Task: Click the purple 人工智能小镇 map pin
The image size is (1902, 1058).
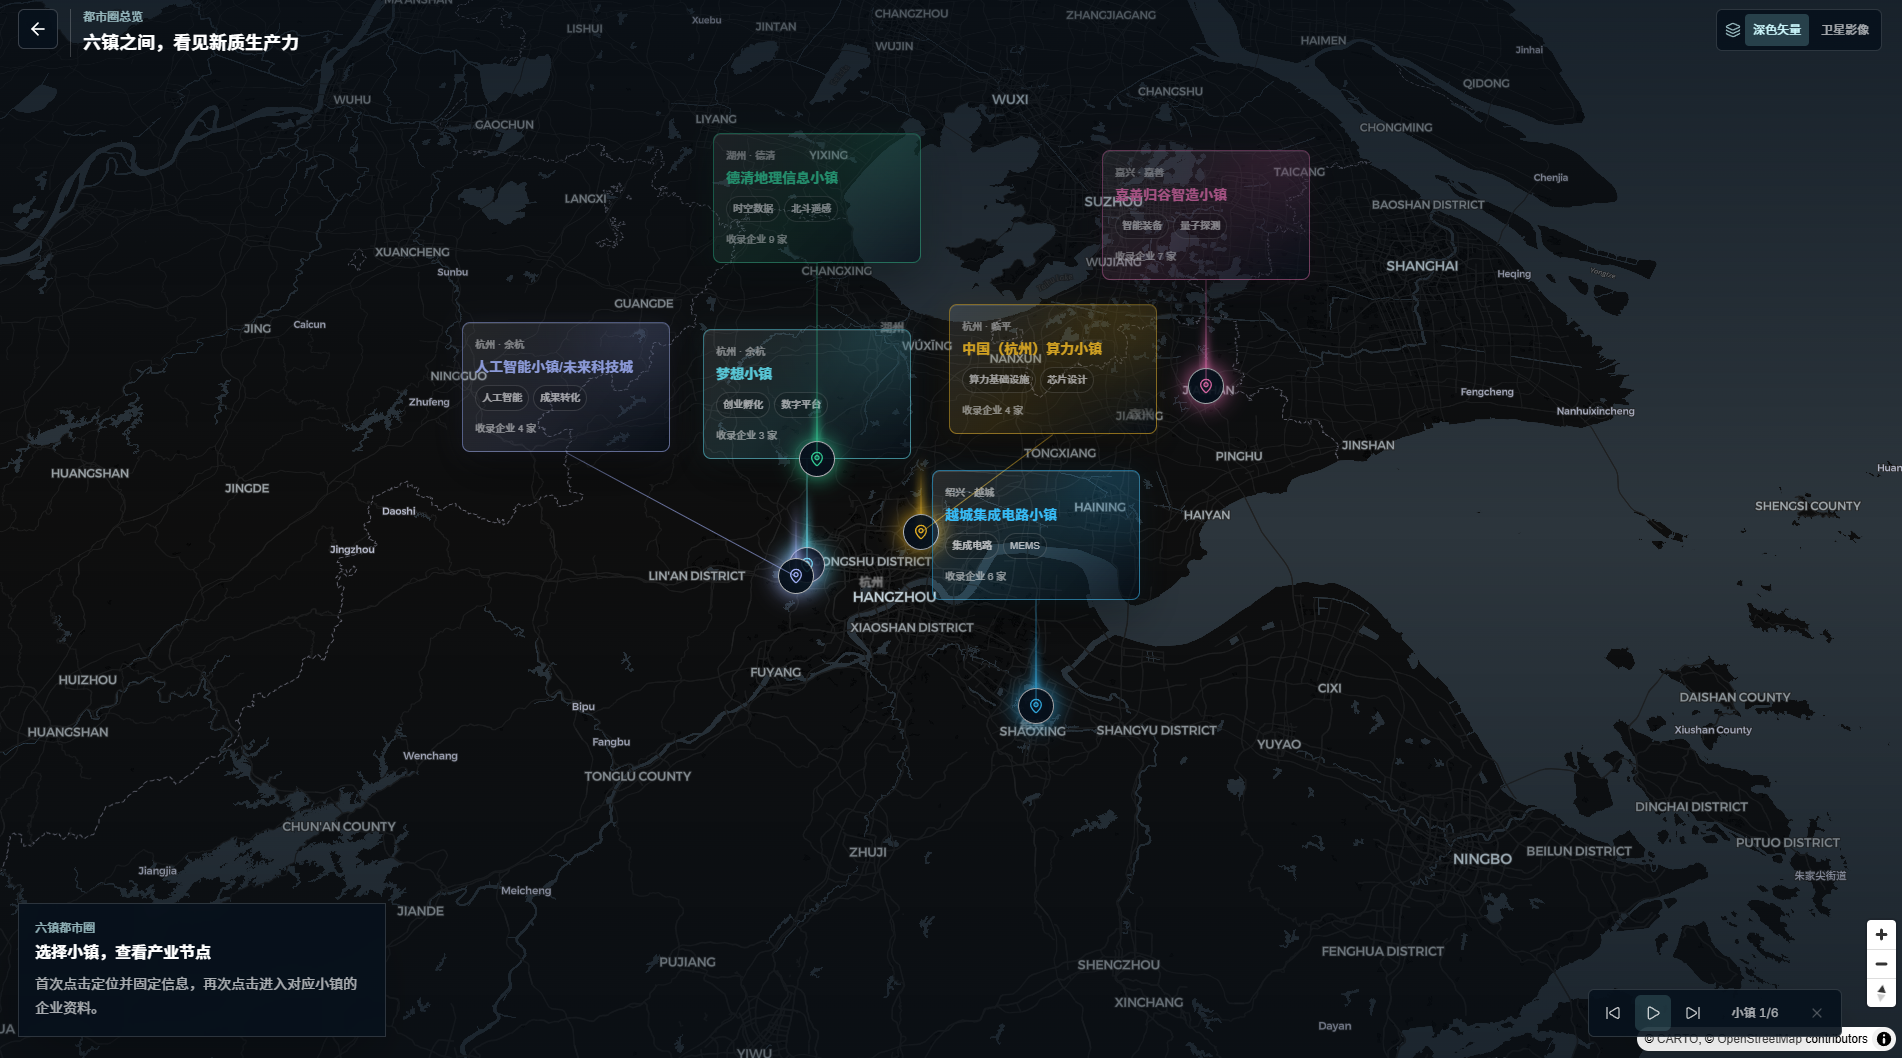Action: pos(796,576)
